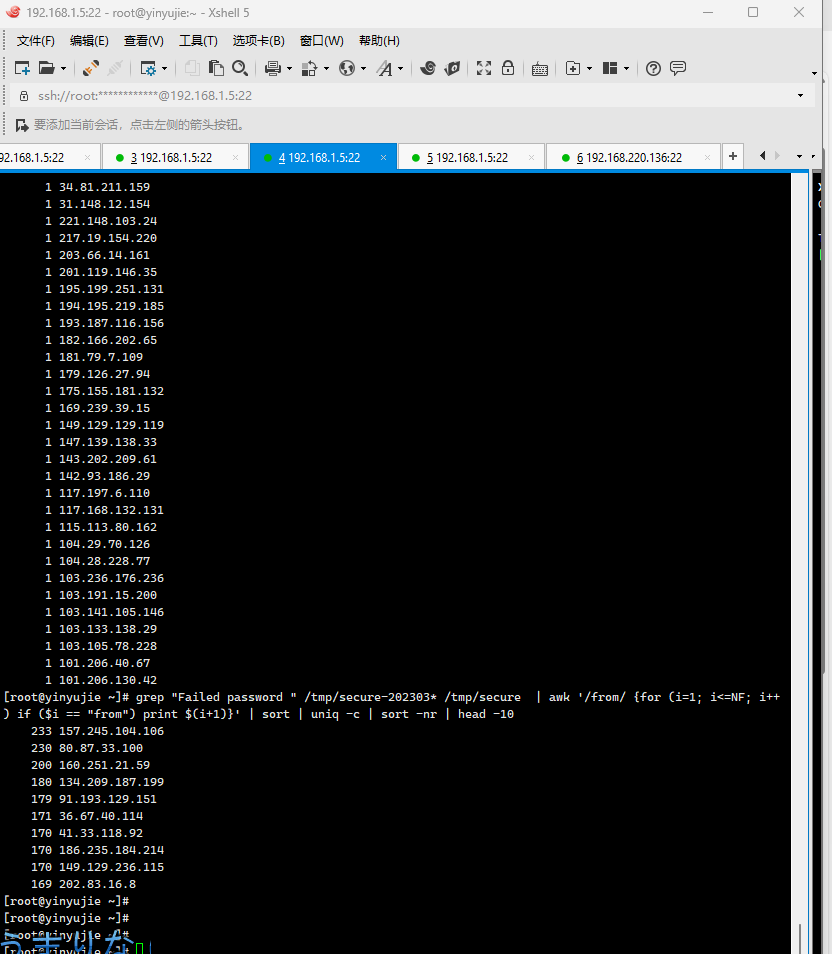Click IP 157.245.104.106 in output
Viewport: 832px width, 954px height.
tap(111, 731)
